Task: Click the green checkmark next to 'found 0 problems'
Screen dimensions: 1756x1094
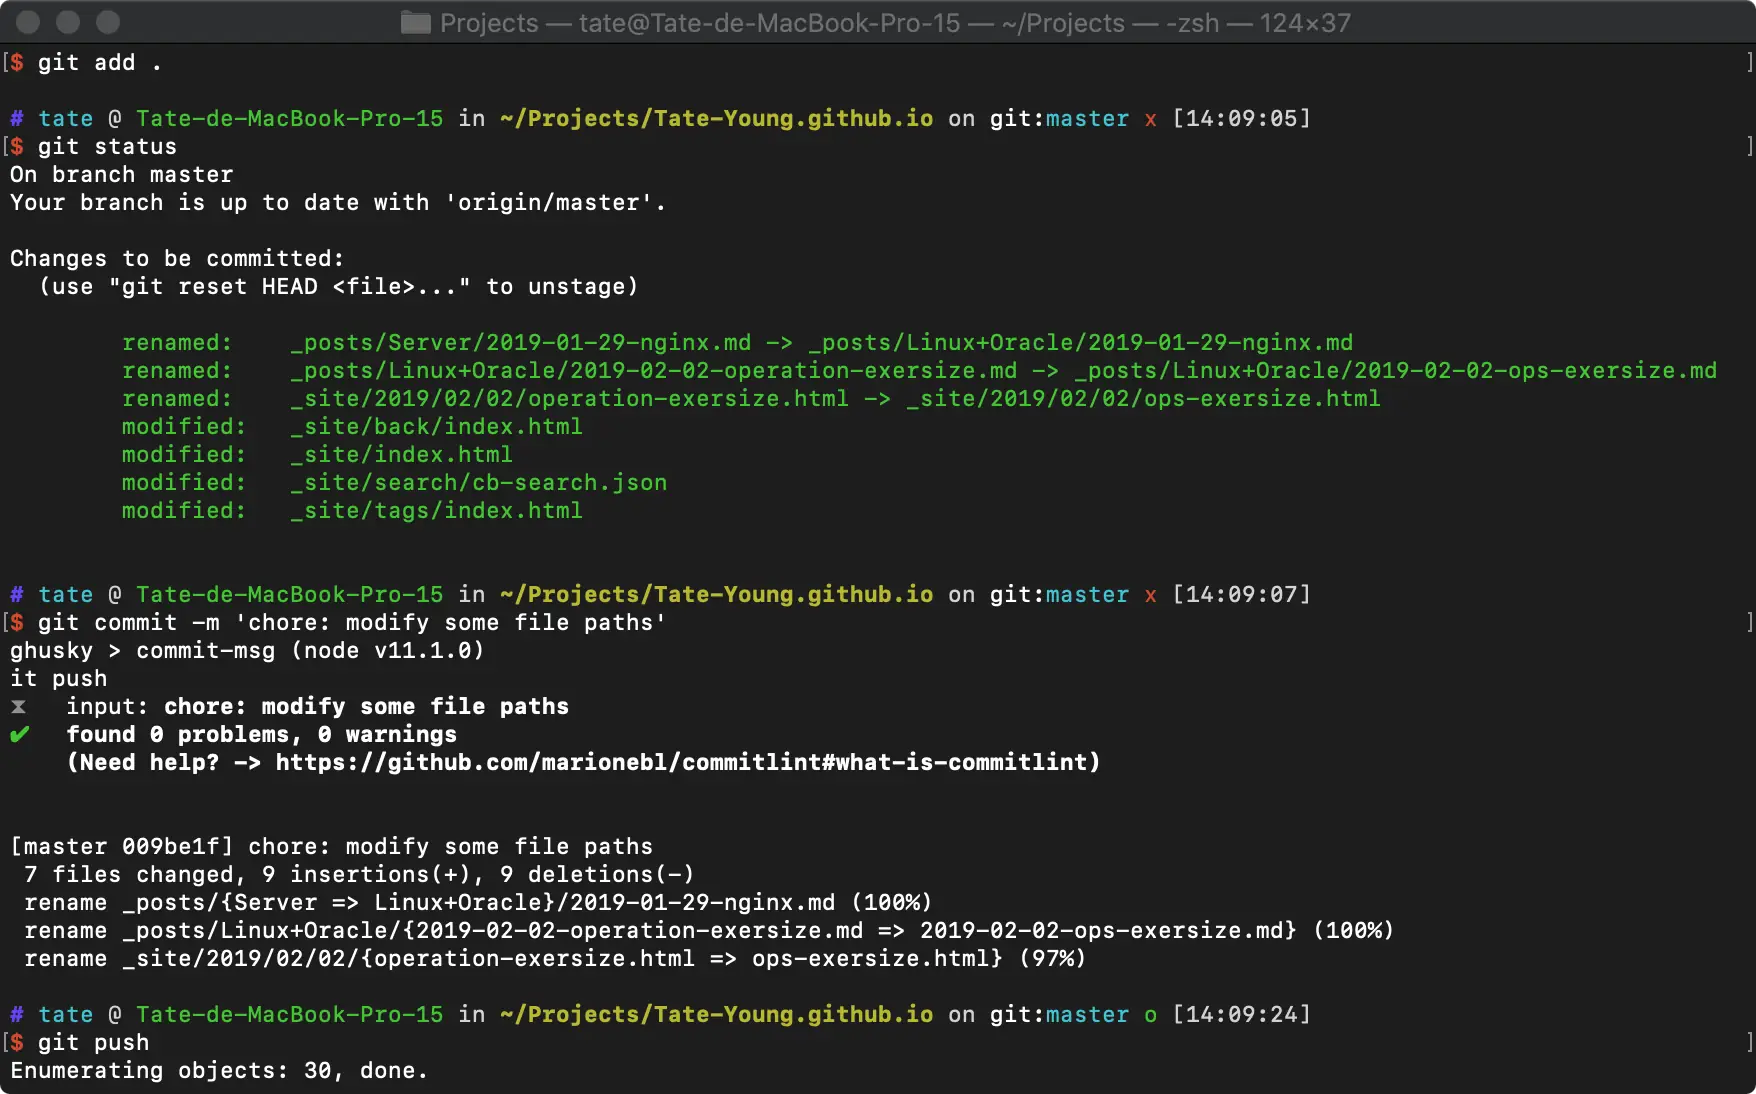Action: coord(20,734)
